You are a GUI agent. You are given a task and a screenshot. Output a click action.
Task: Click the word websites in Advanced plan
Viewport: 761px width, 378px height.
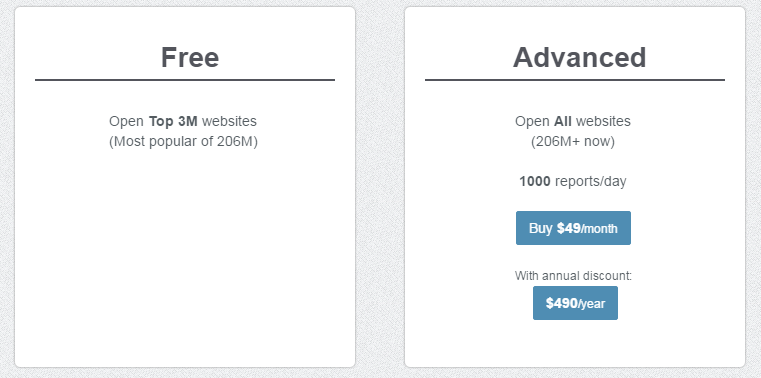point(603,121)
